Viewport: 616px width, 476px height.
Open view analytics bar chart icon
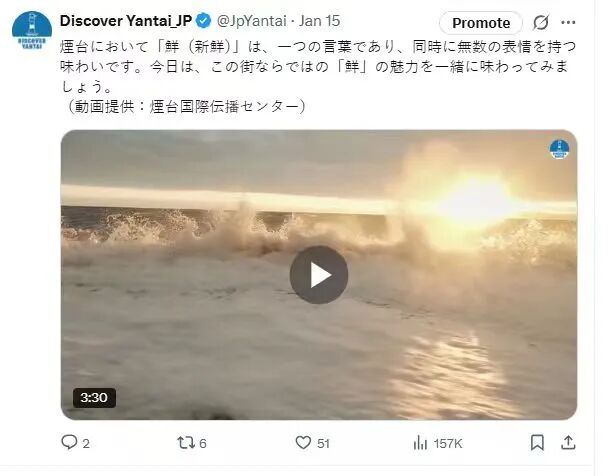pyautogui.click(x=420, y=443)
